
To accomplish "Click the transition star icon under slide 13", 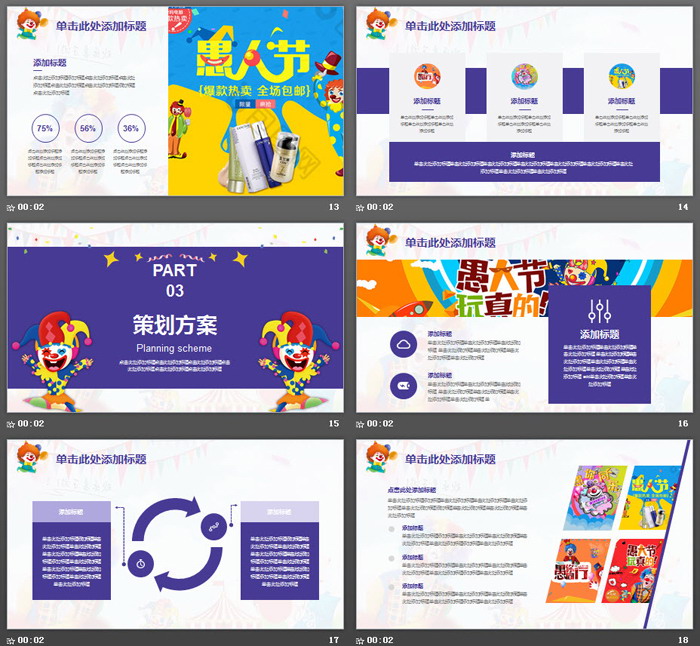I will click(x=11, y=207).
